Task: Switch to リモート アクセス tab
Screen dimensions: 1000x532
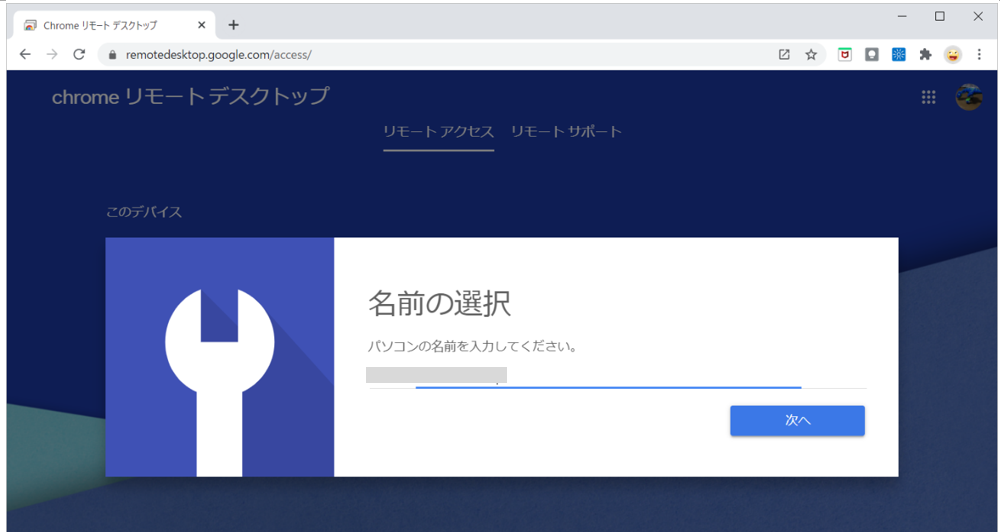Action: click(439, 132)
